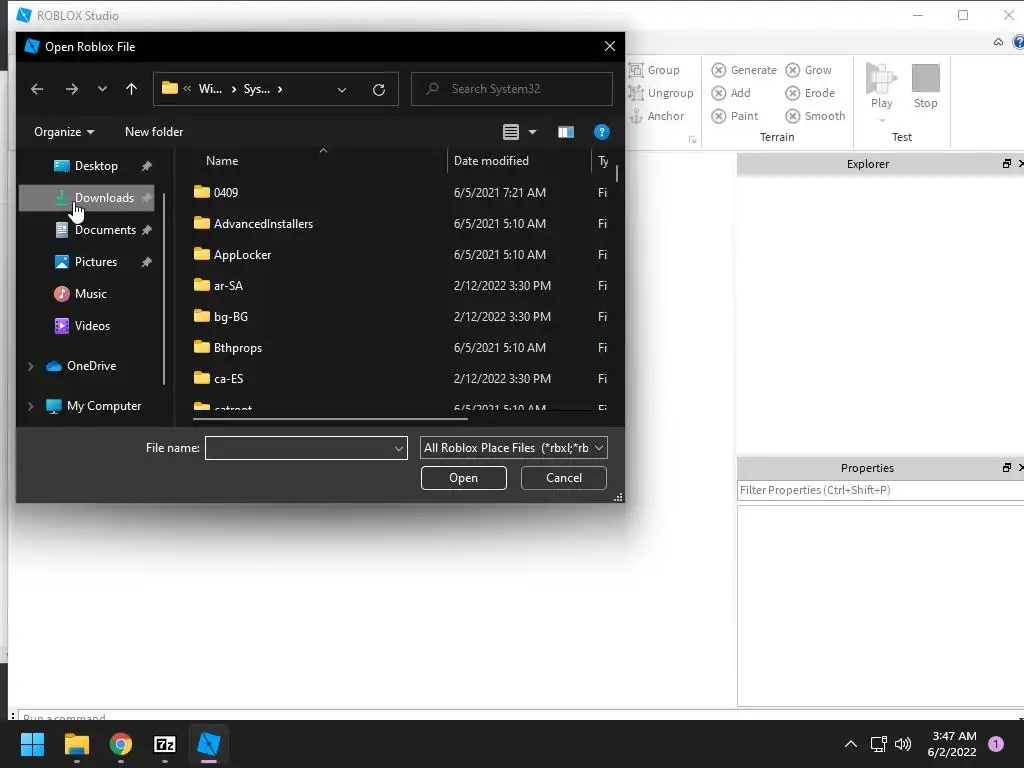Go forward in the file dialog

pos(72,89)
